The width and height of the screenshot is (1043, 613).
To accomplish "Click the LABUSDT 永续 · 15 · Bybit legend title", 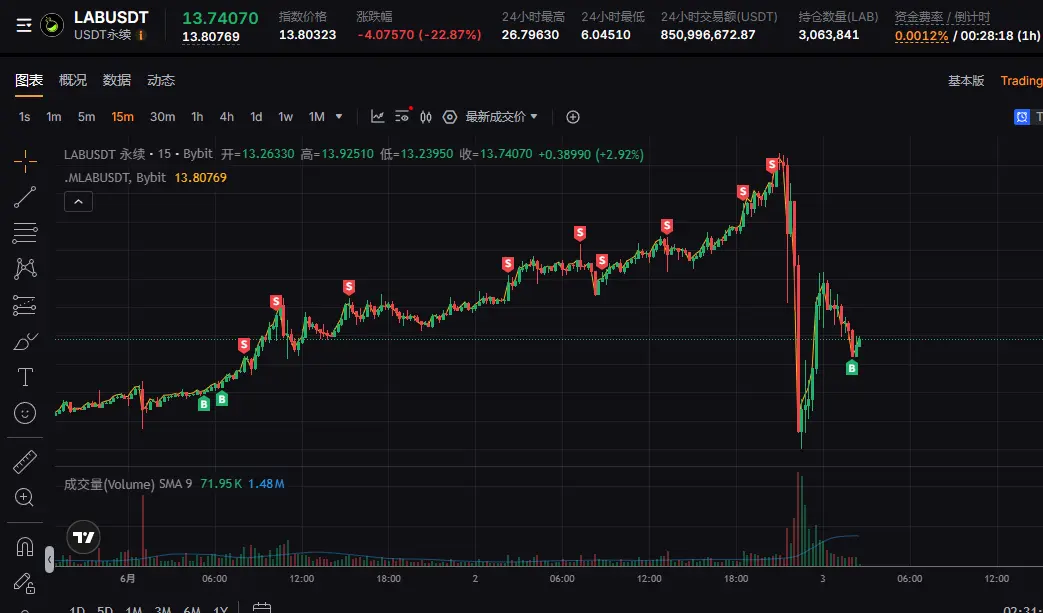I will [x=138, y=154].
